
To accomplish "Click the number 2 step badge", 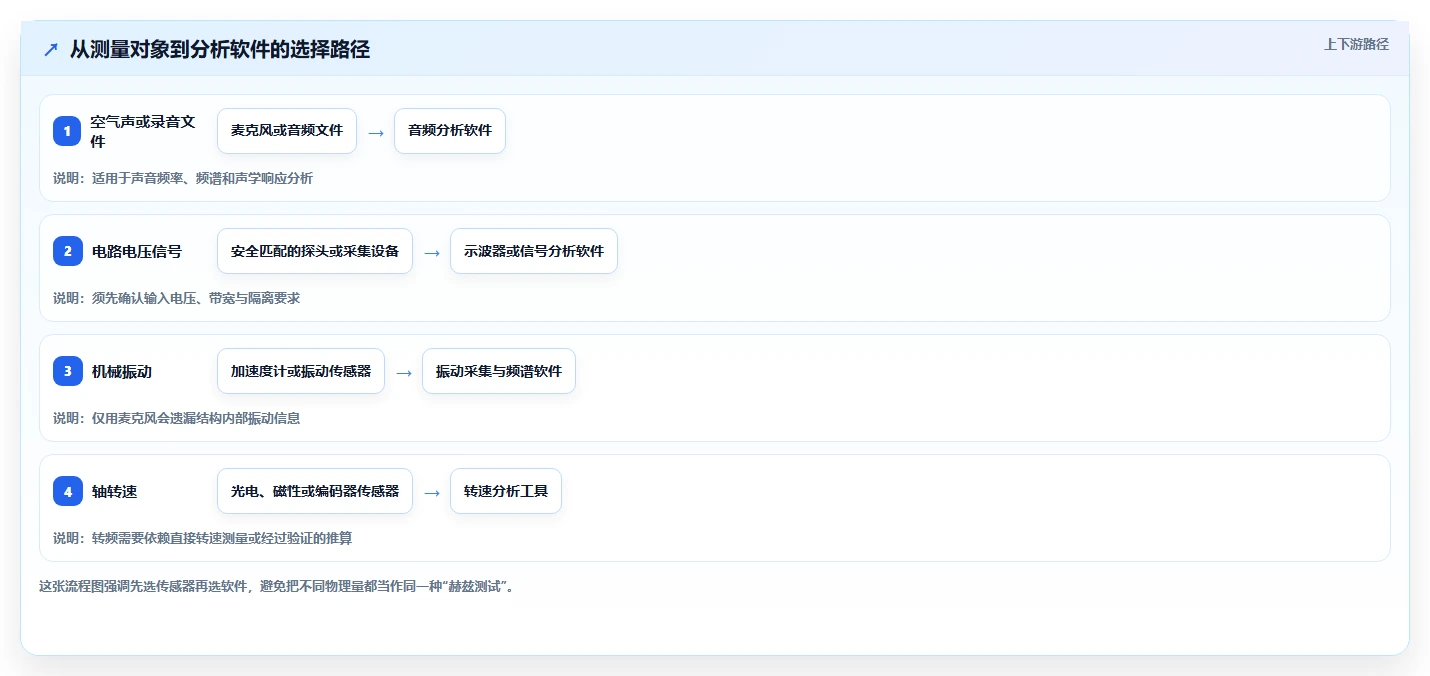I will tap(67, 251).
